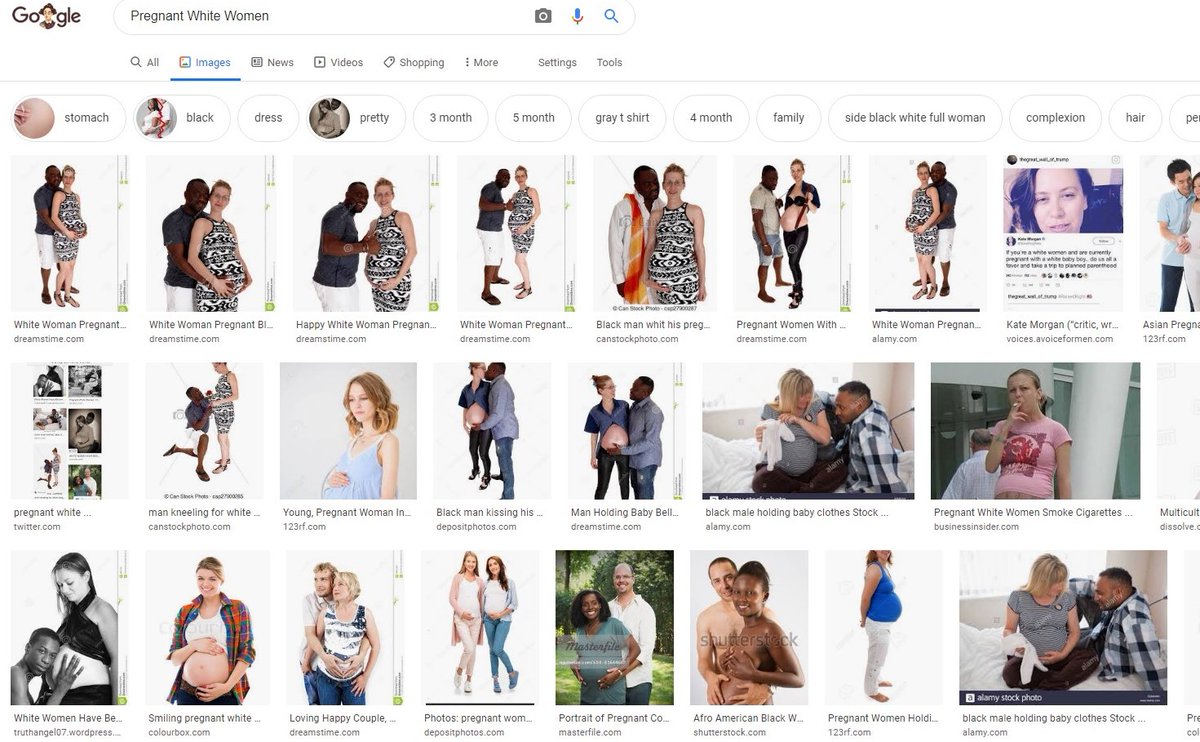Expand the More menu
The image size is (1200, 742).
pyautogui.click(x=481, y=62)
